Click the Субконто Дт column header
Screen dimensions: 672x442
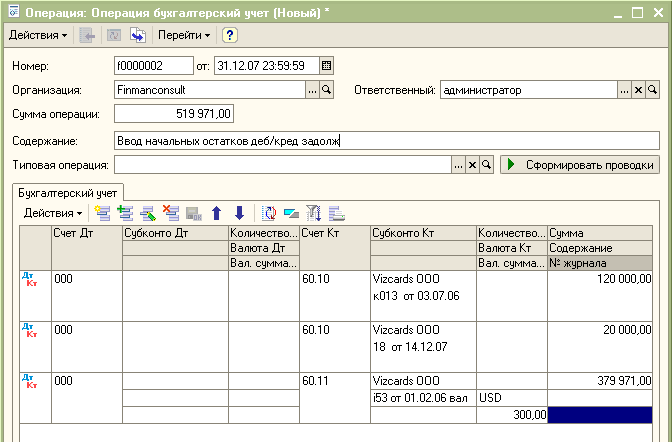[x=176, y=233]
